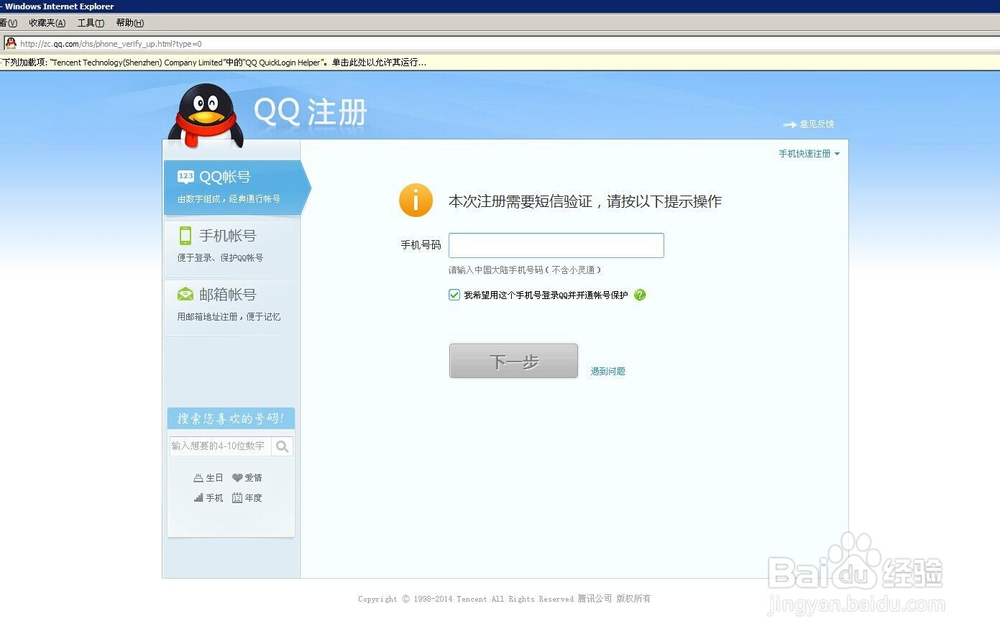Expand the 手机快速注册 dropdown

(x=809, y=154)
